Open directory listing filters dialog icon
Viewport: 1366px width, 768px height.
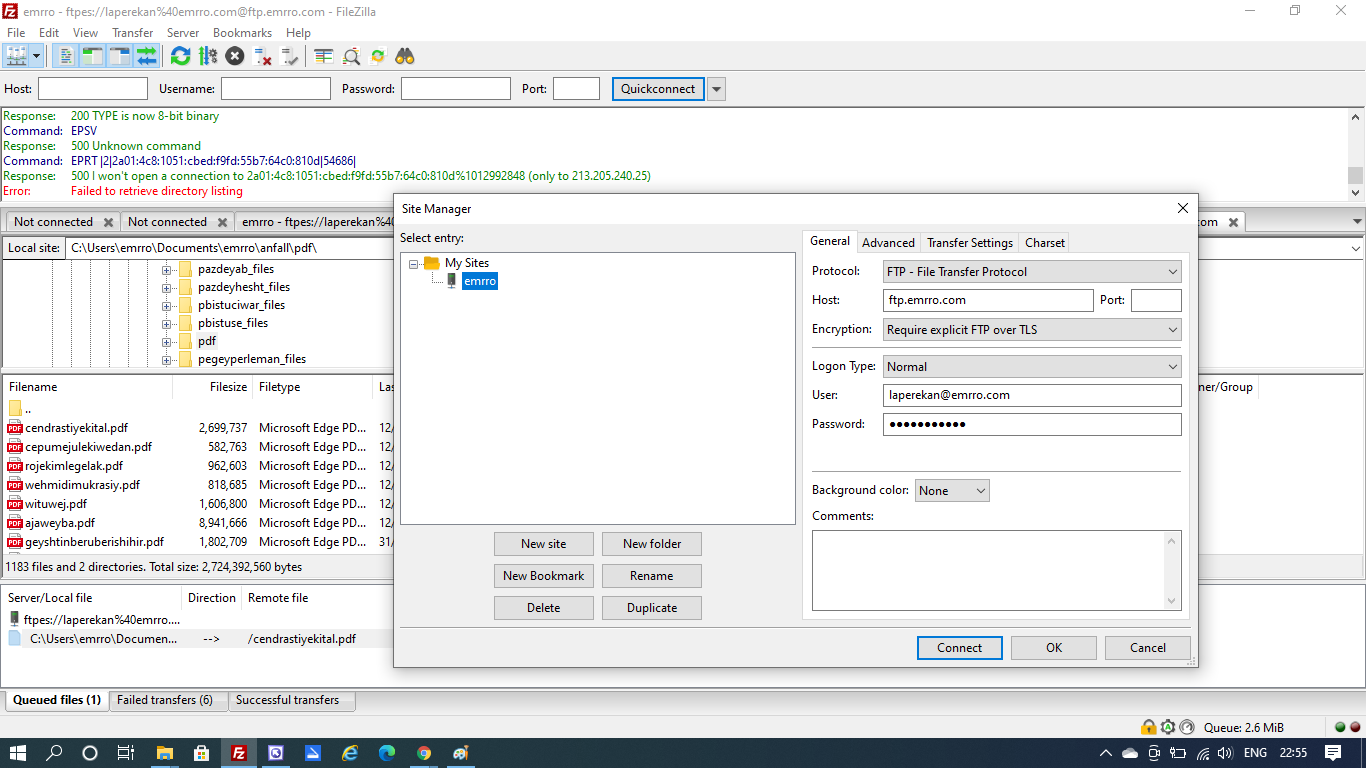[x=324, y=56]
